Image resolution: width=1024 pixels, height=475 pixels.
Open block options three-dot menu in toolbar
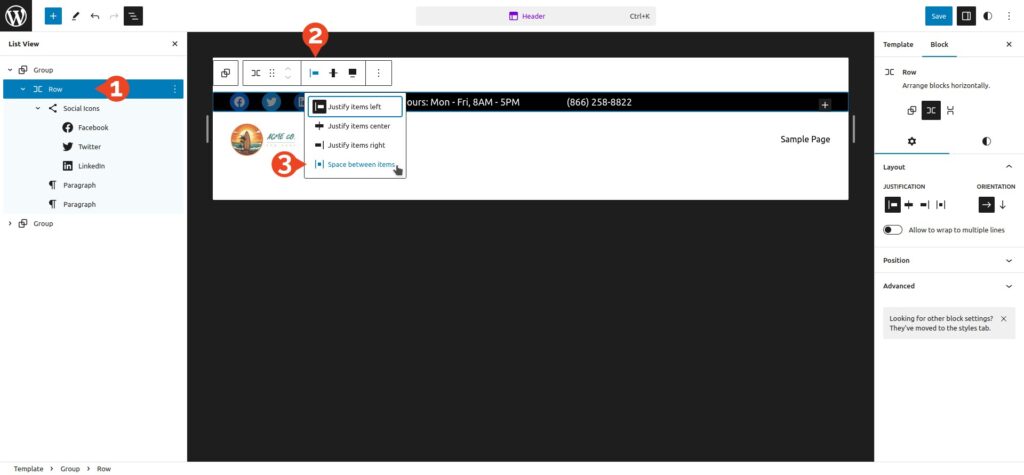coord(379,73)
